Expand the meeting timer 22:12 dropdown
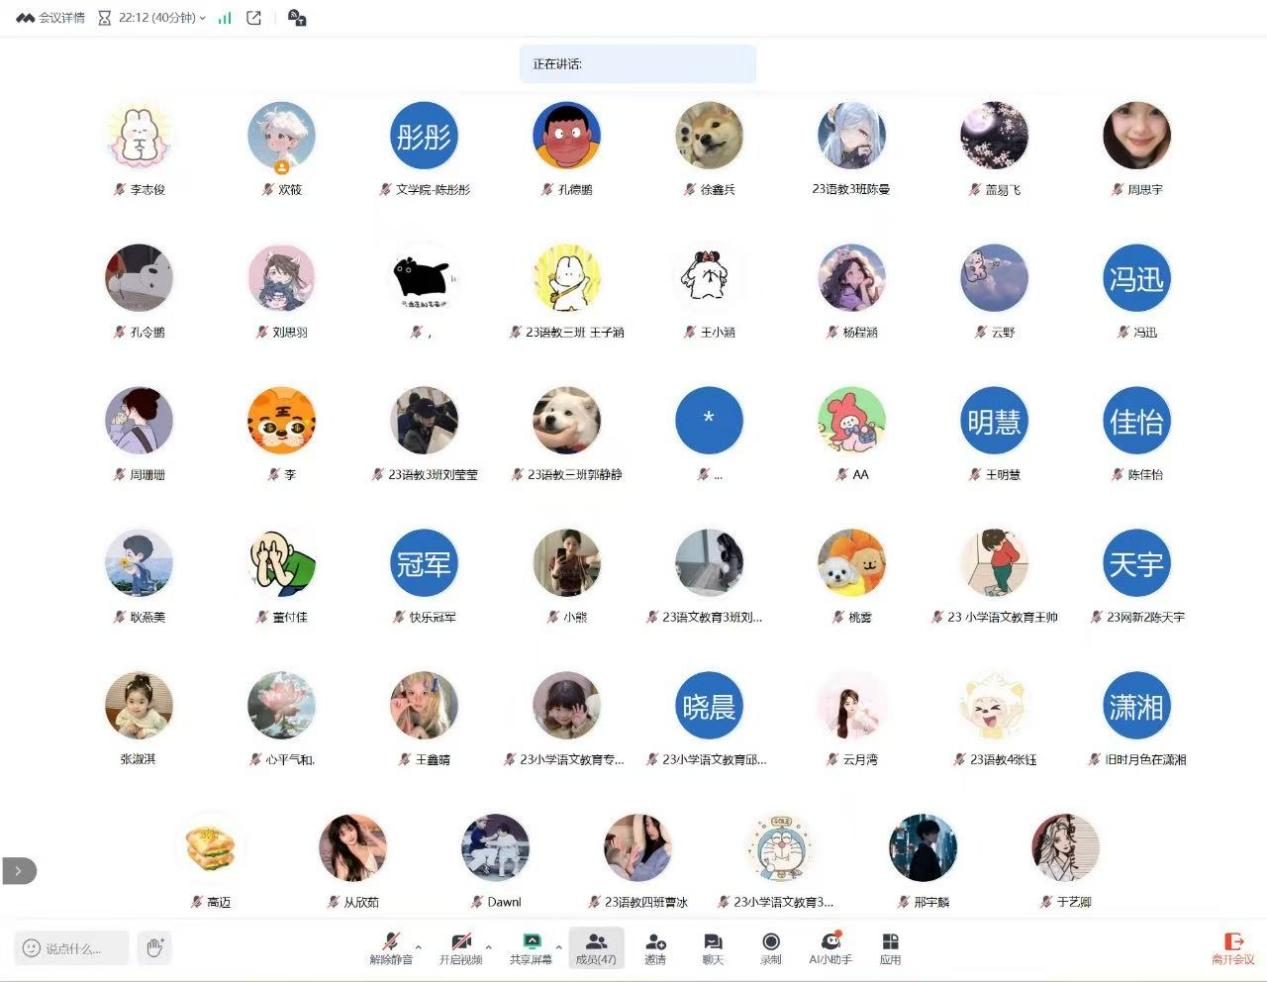 point(202,18)
